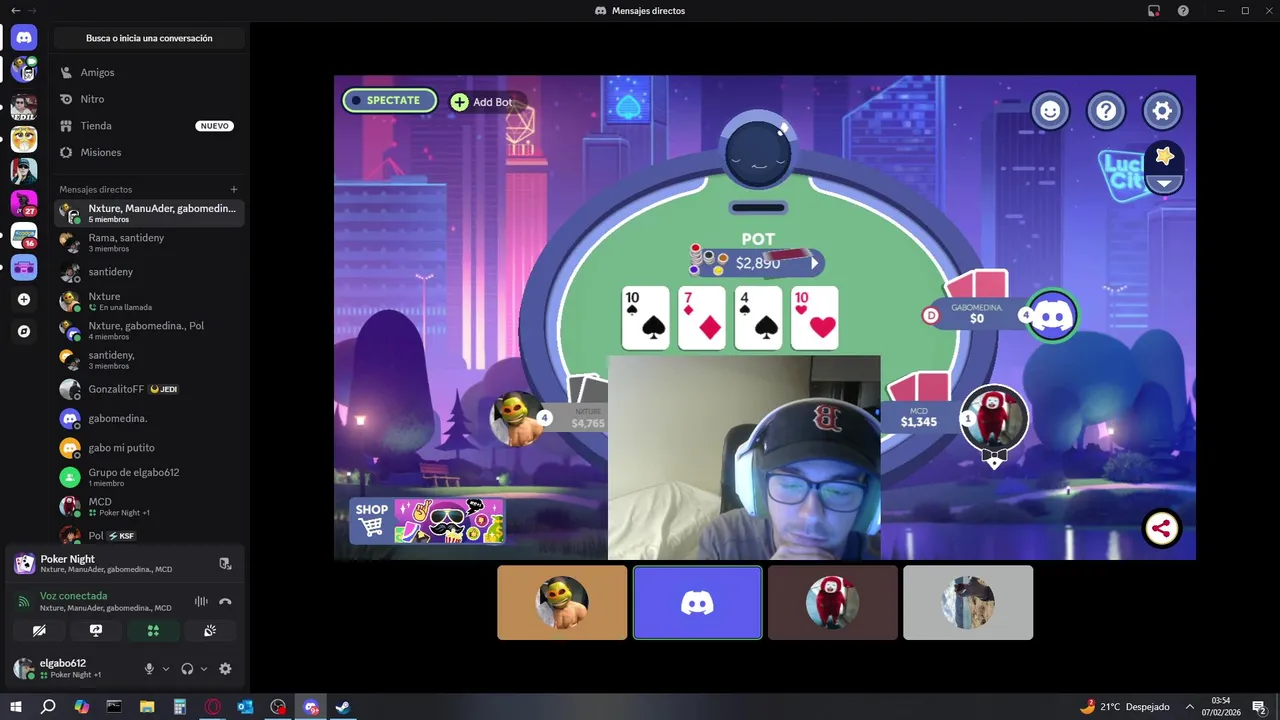Open Opera GX browser on the taskbar

coord(212,707)
